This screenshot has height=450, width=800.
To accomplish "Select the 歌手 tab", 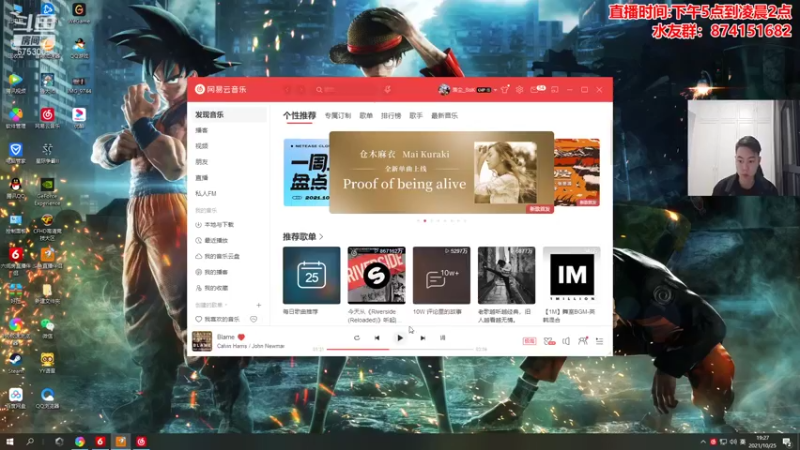I will [x=416, y=116].
